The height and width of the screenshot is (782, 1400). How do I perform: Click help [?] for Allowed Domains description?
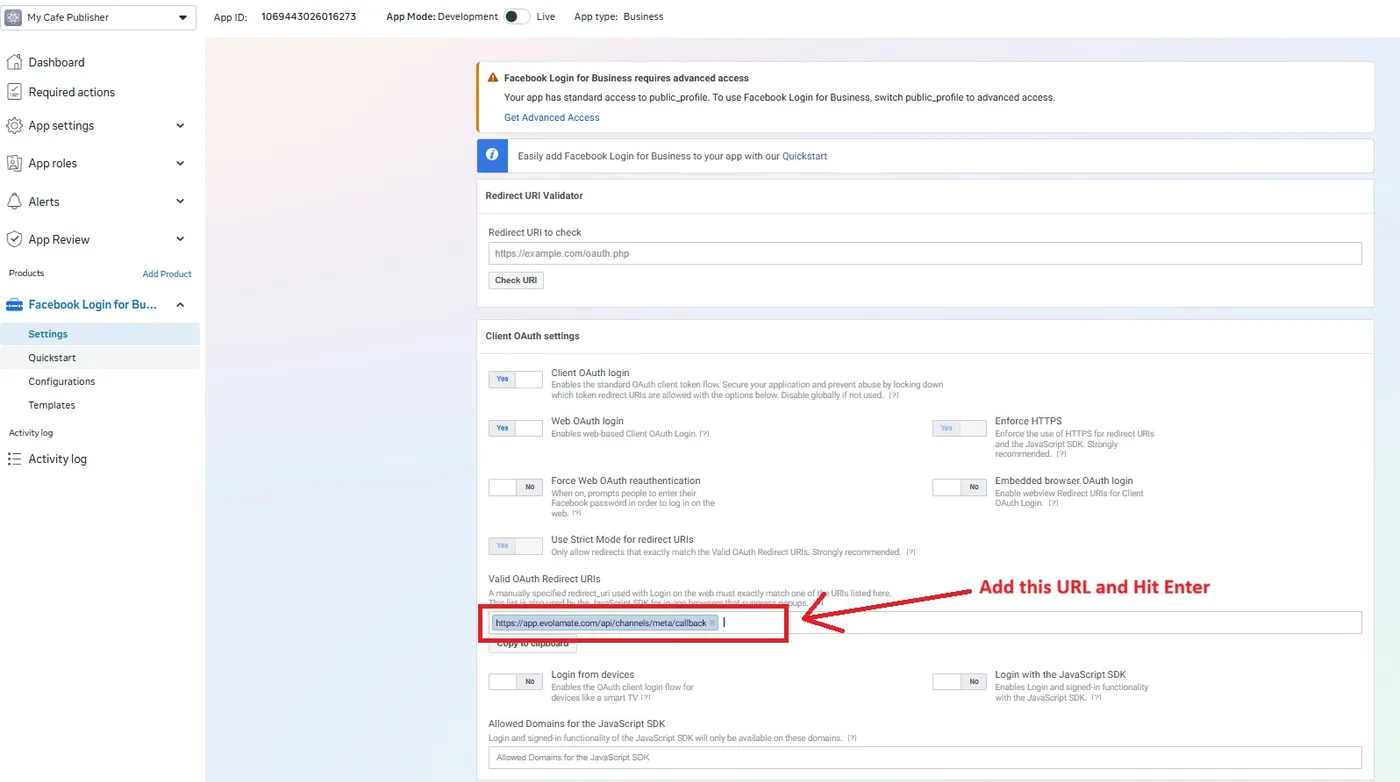point(852,738)
